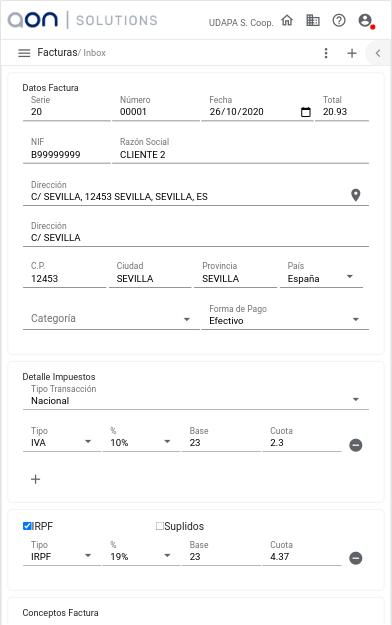Remove the IVA tax line
The width and height of the screenshot is (392, 625).
pyautogui.click(x=355, y=445)
